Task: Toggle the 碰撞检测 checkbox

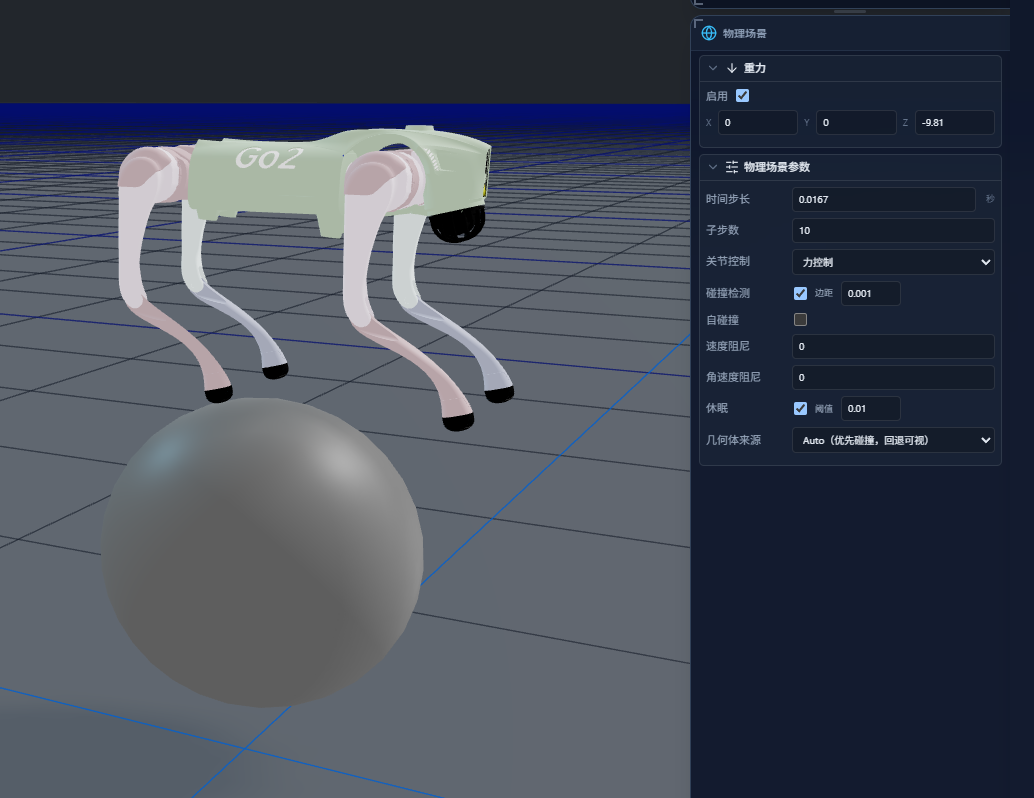Action: 801,293
